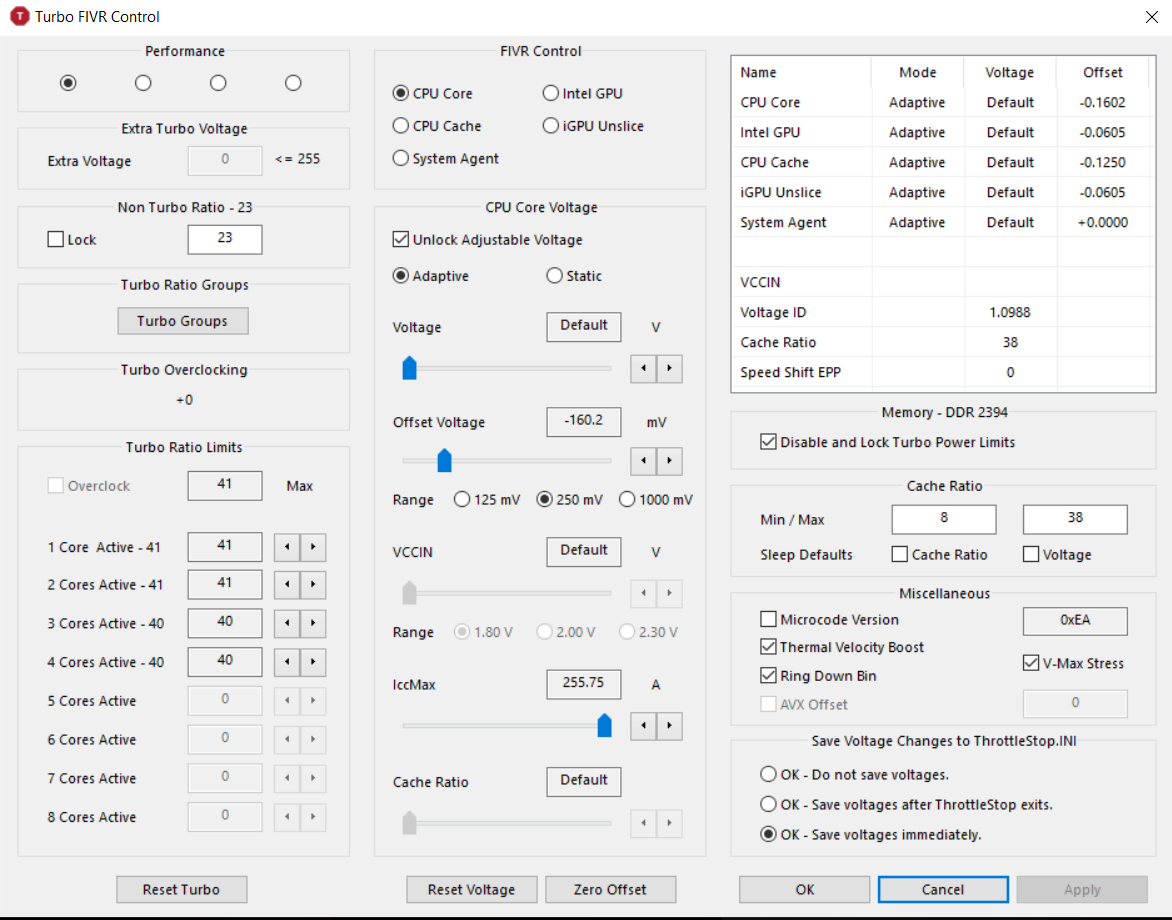Click the Voltage slider thumb

(x=410, y=368)
